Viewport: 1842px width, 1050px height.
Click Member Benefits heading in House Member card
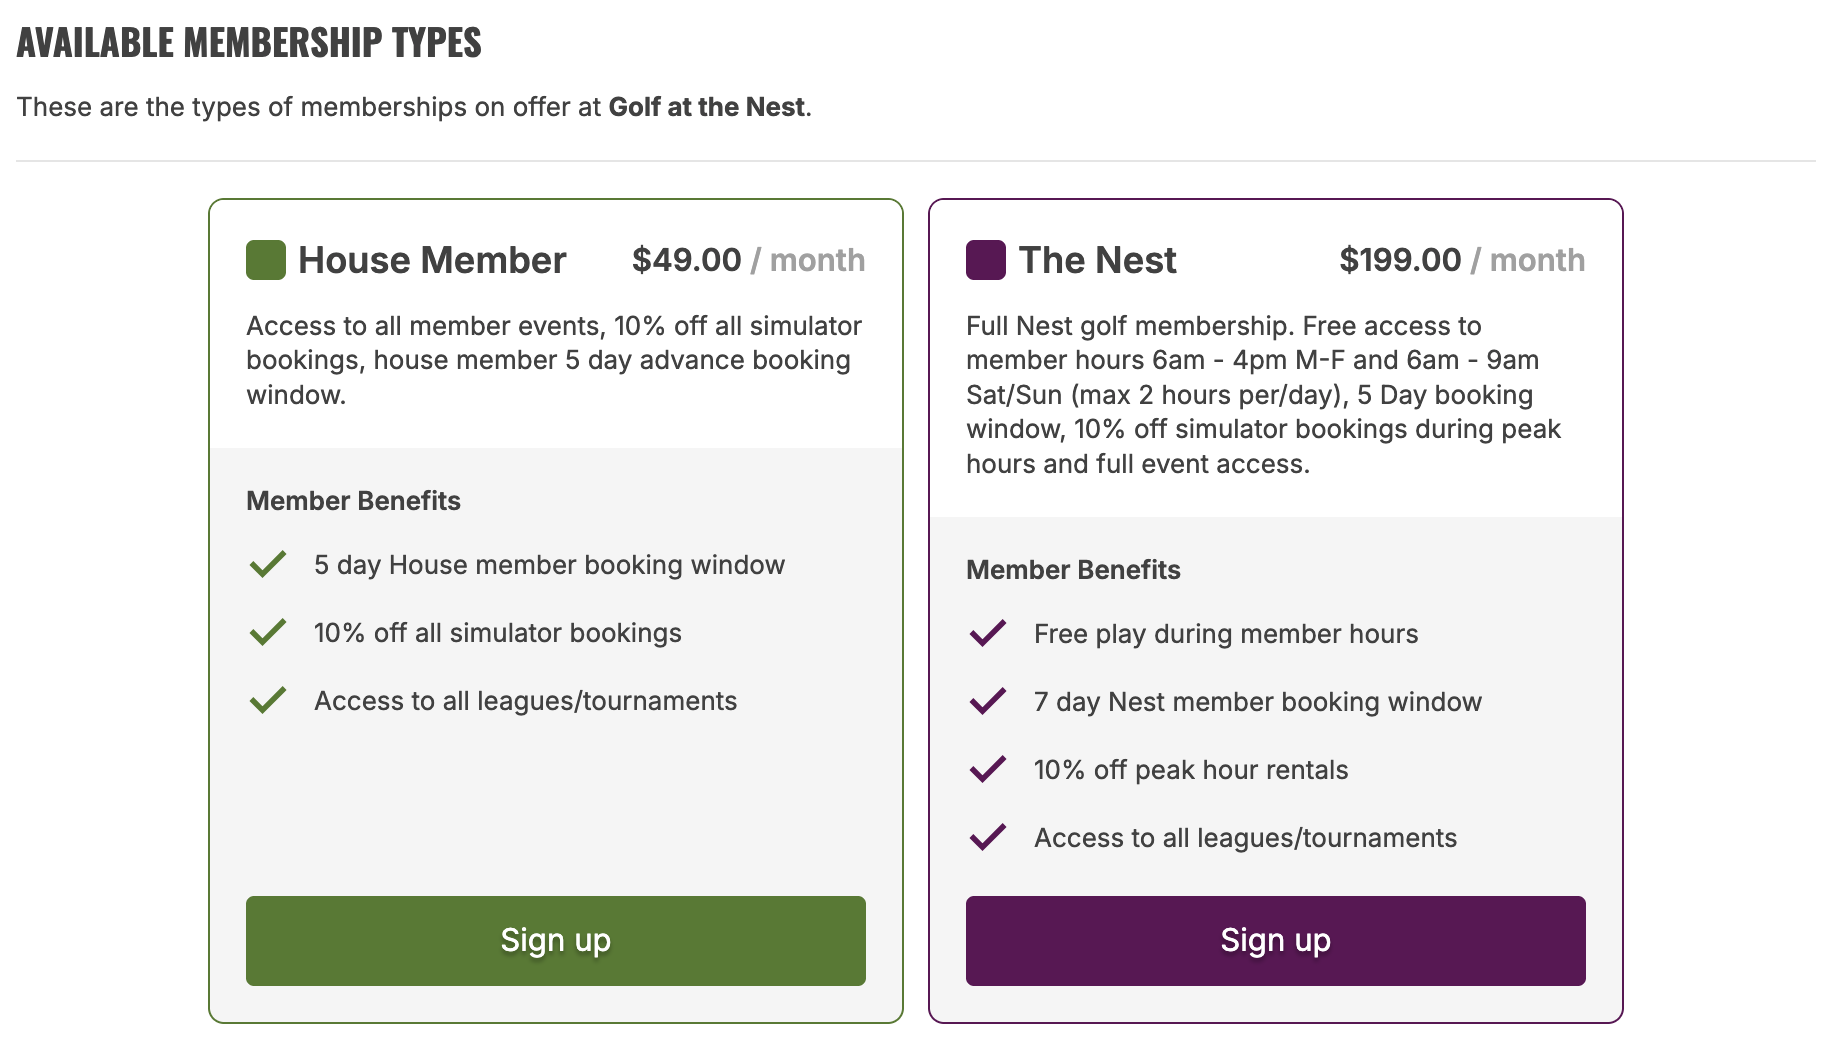[x=353, y=501]
